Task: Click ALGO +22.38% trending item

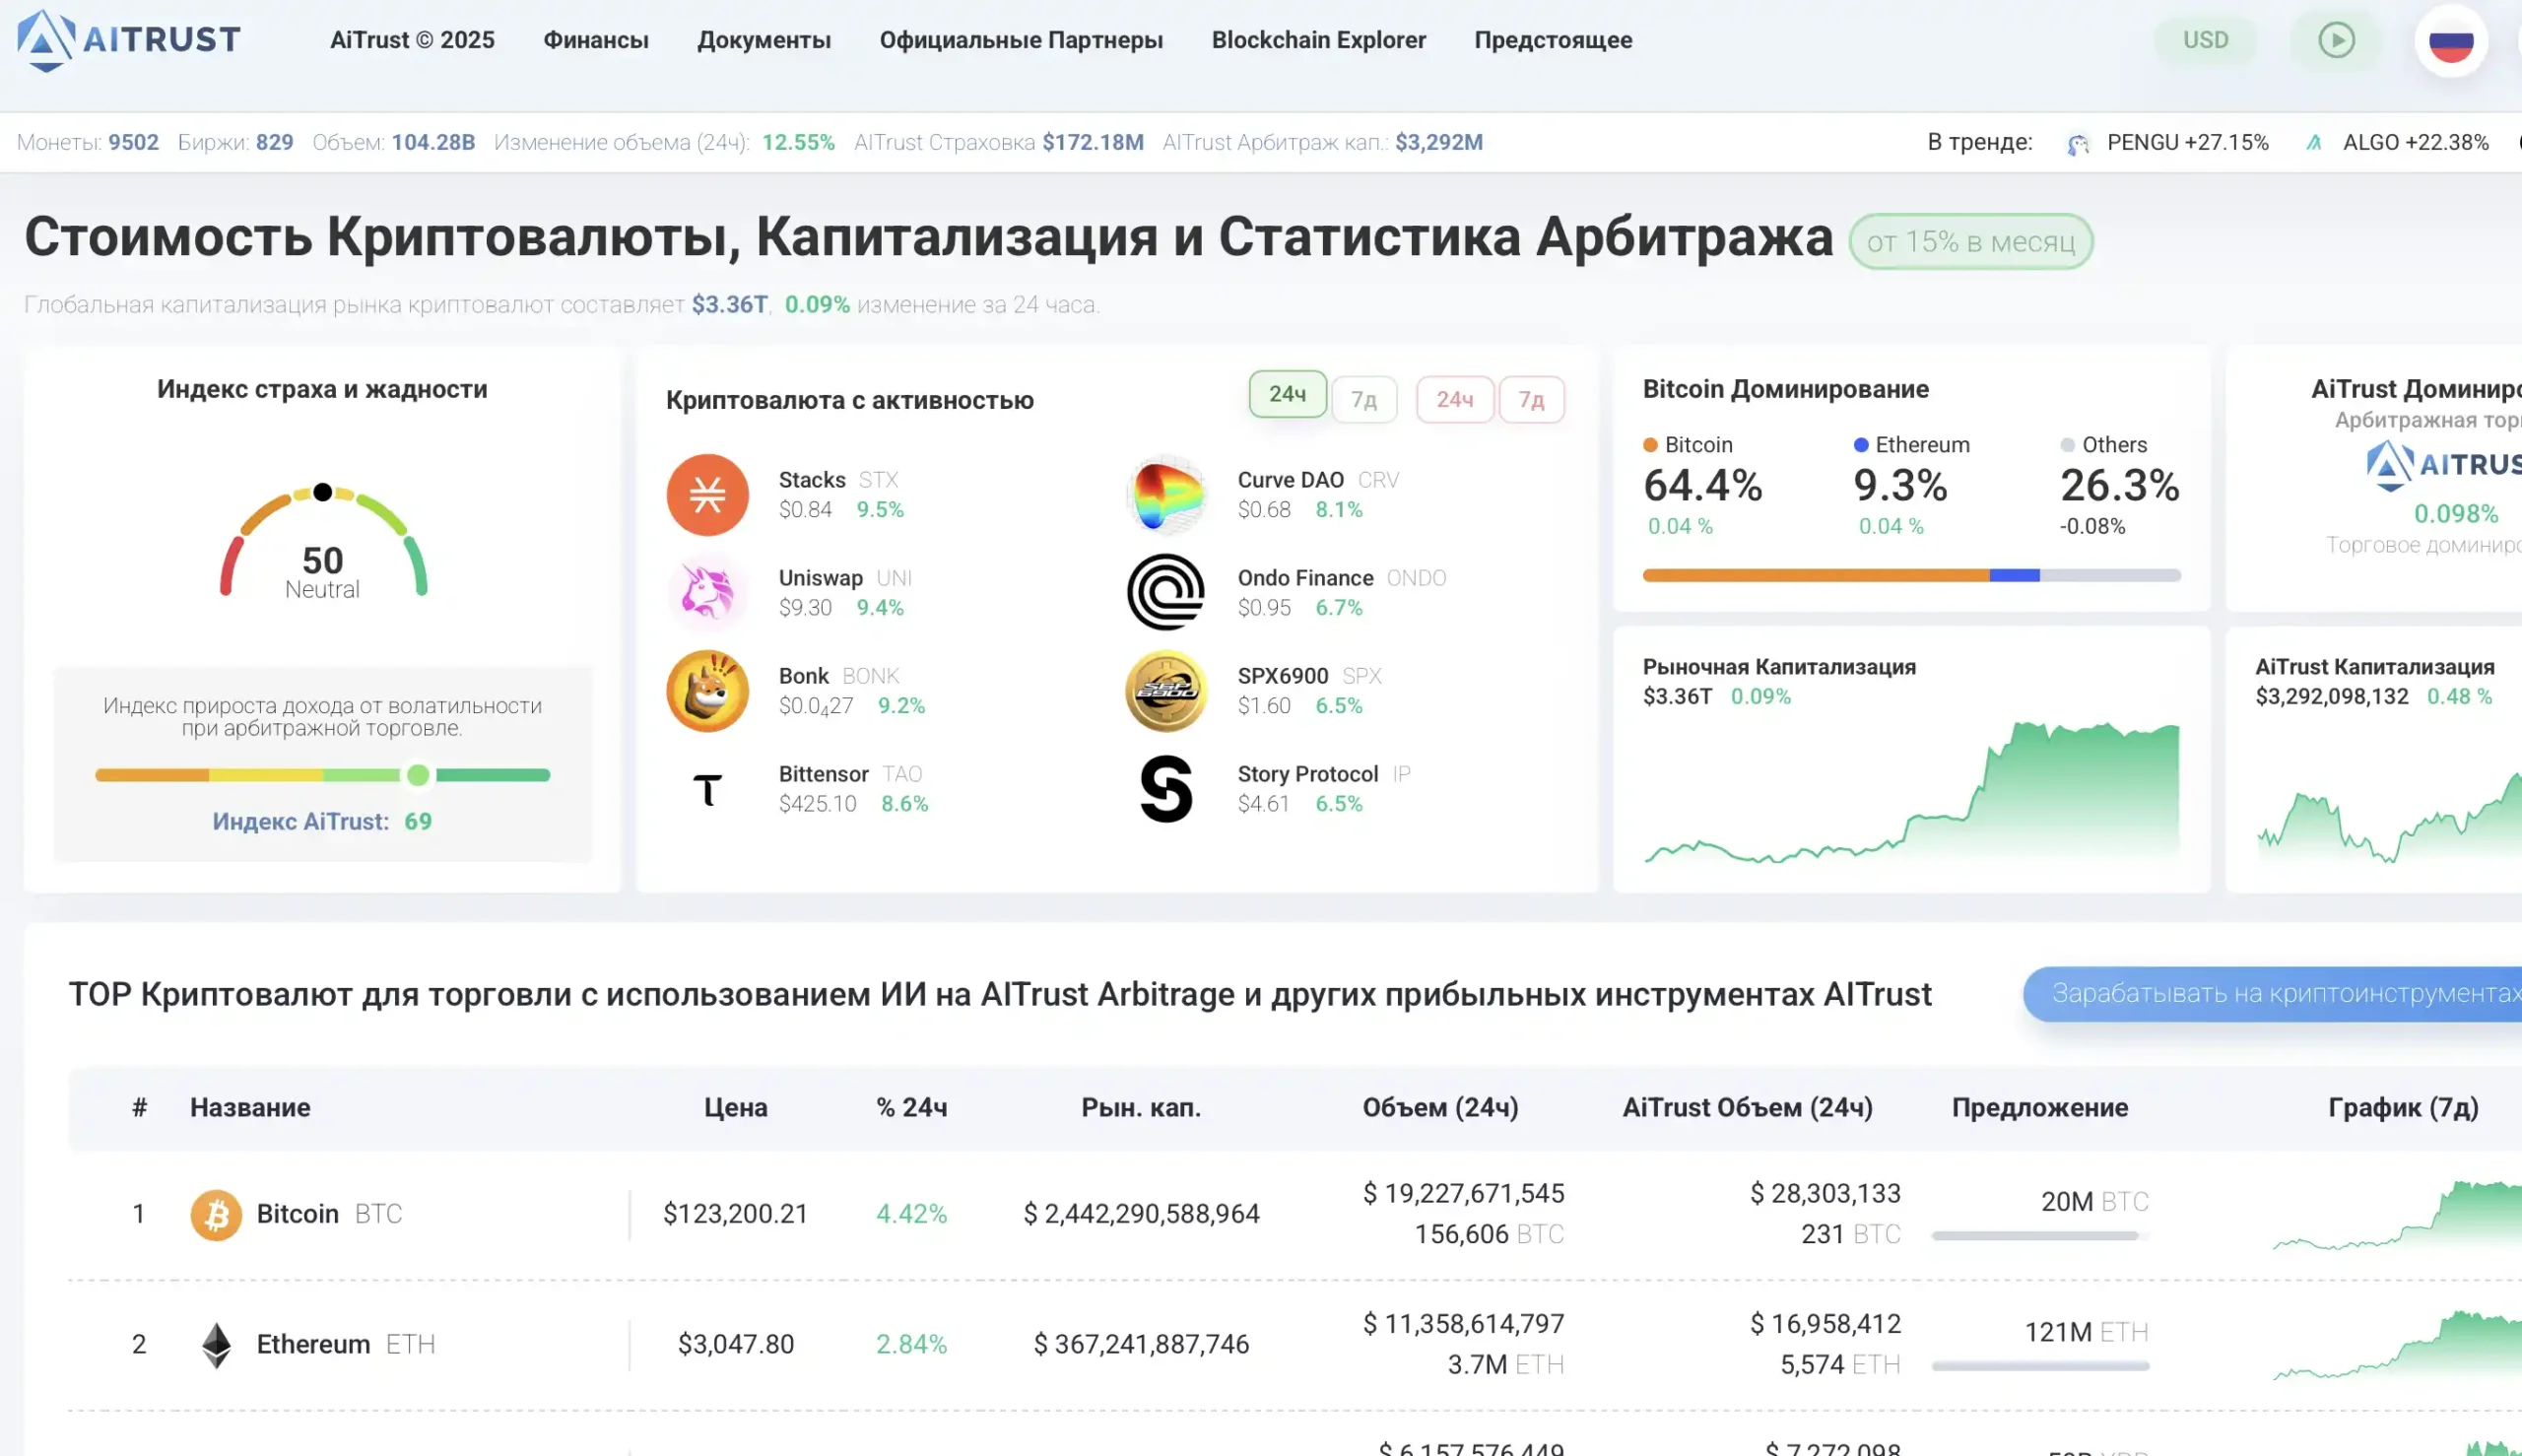Action: click(x=2397, y=143)
